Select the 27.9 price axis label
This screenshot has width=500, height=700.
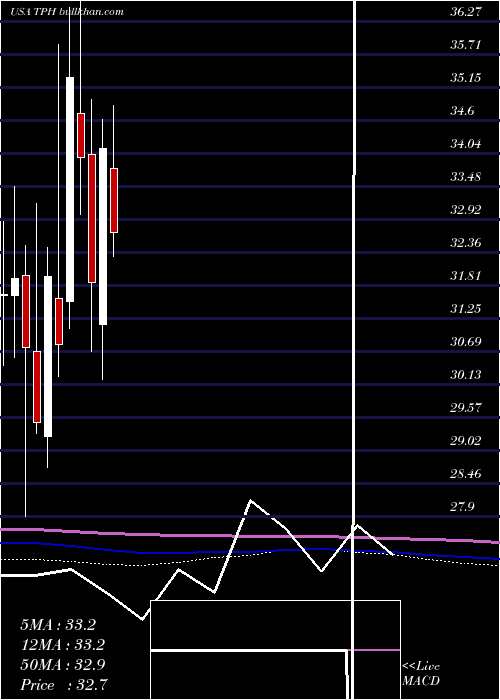pyautogui.click(x=462, y=507)
